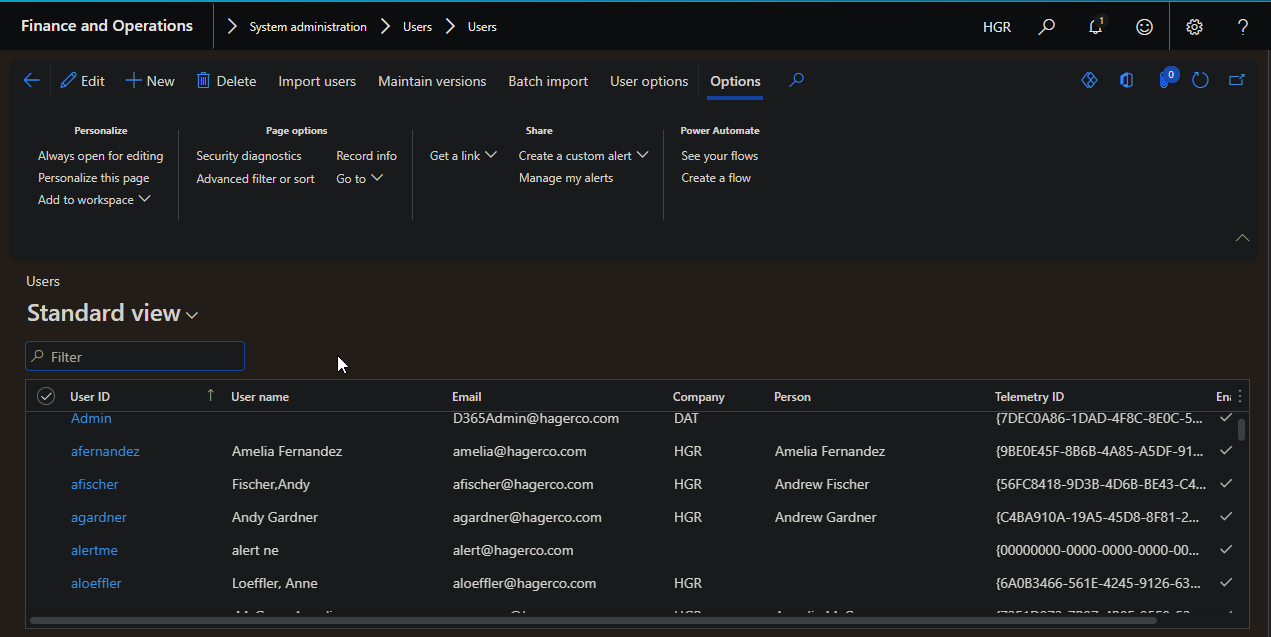
Task: Go back with the left arrow icon
Action: click(x=32, y=81)
